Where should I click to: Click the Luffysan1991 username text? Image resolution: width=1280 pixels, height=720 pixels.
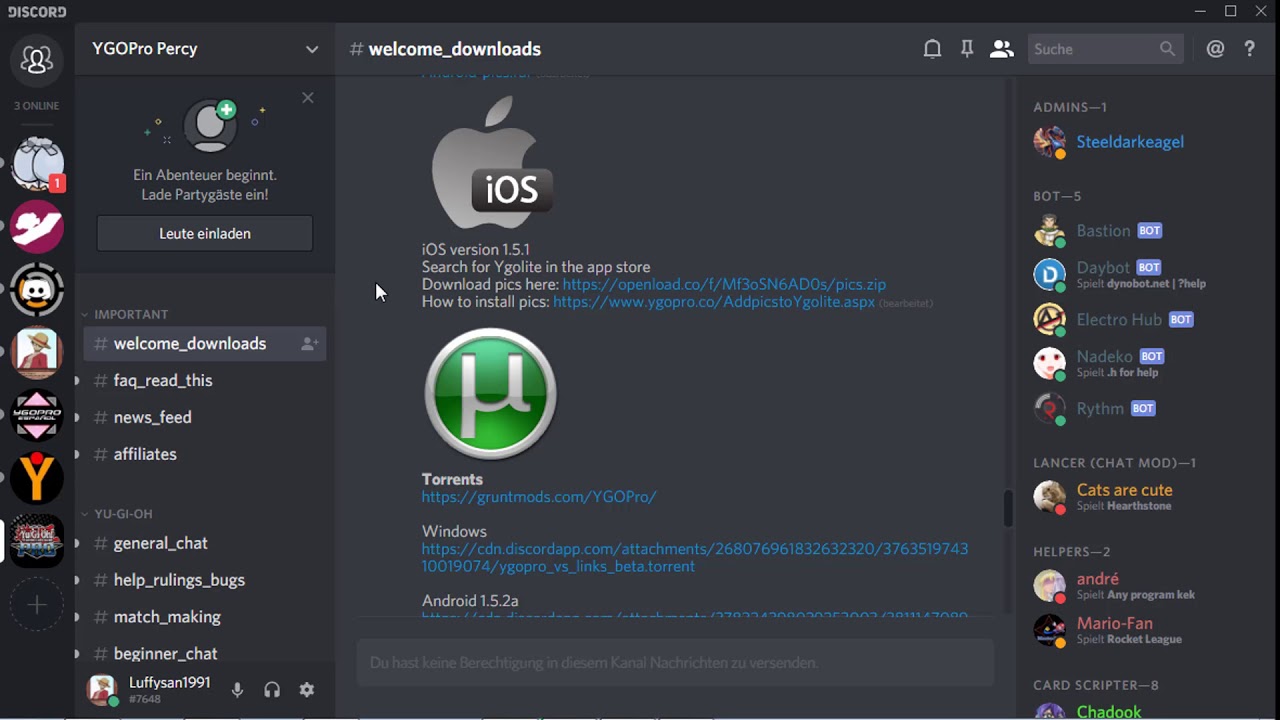(169, 683)
